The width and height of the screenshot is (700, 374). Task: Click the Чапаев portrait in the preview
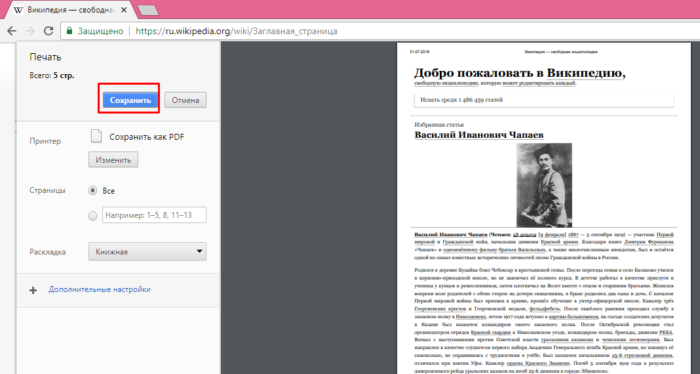[x=544, y=185]
